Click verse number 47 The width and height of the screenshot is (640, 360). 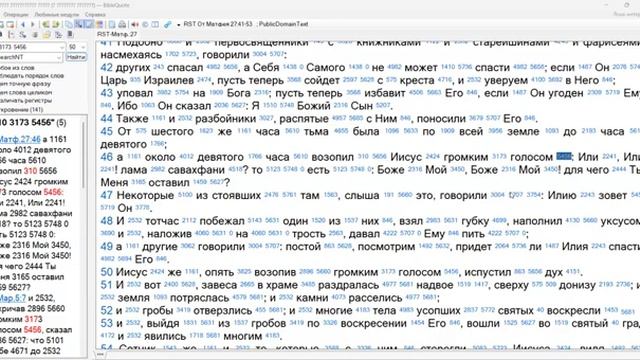[x=106, y=195]
